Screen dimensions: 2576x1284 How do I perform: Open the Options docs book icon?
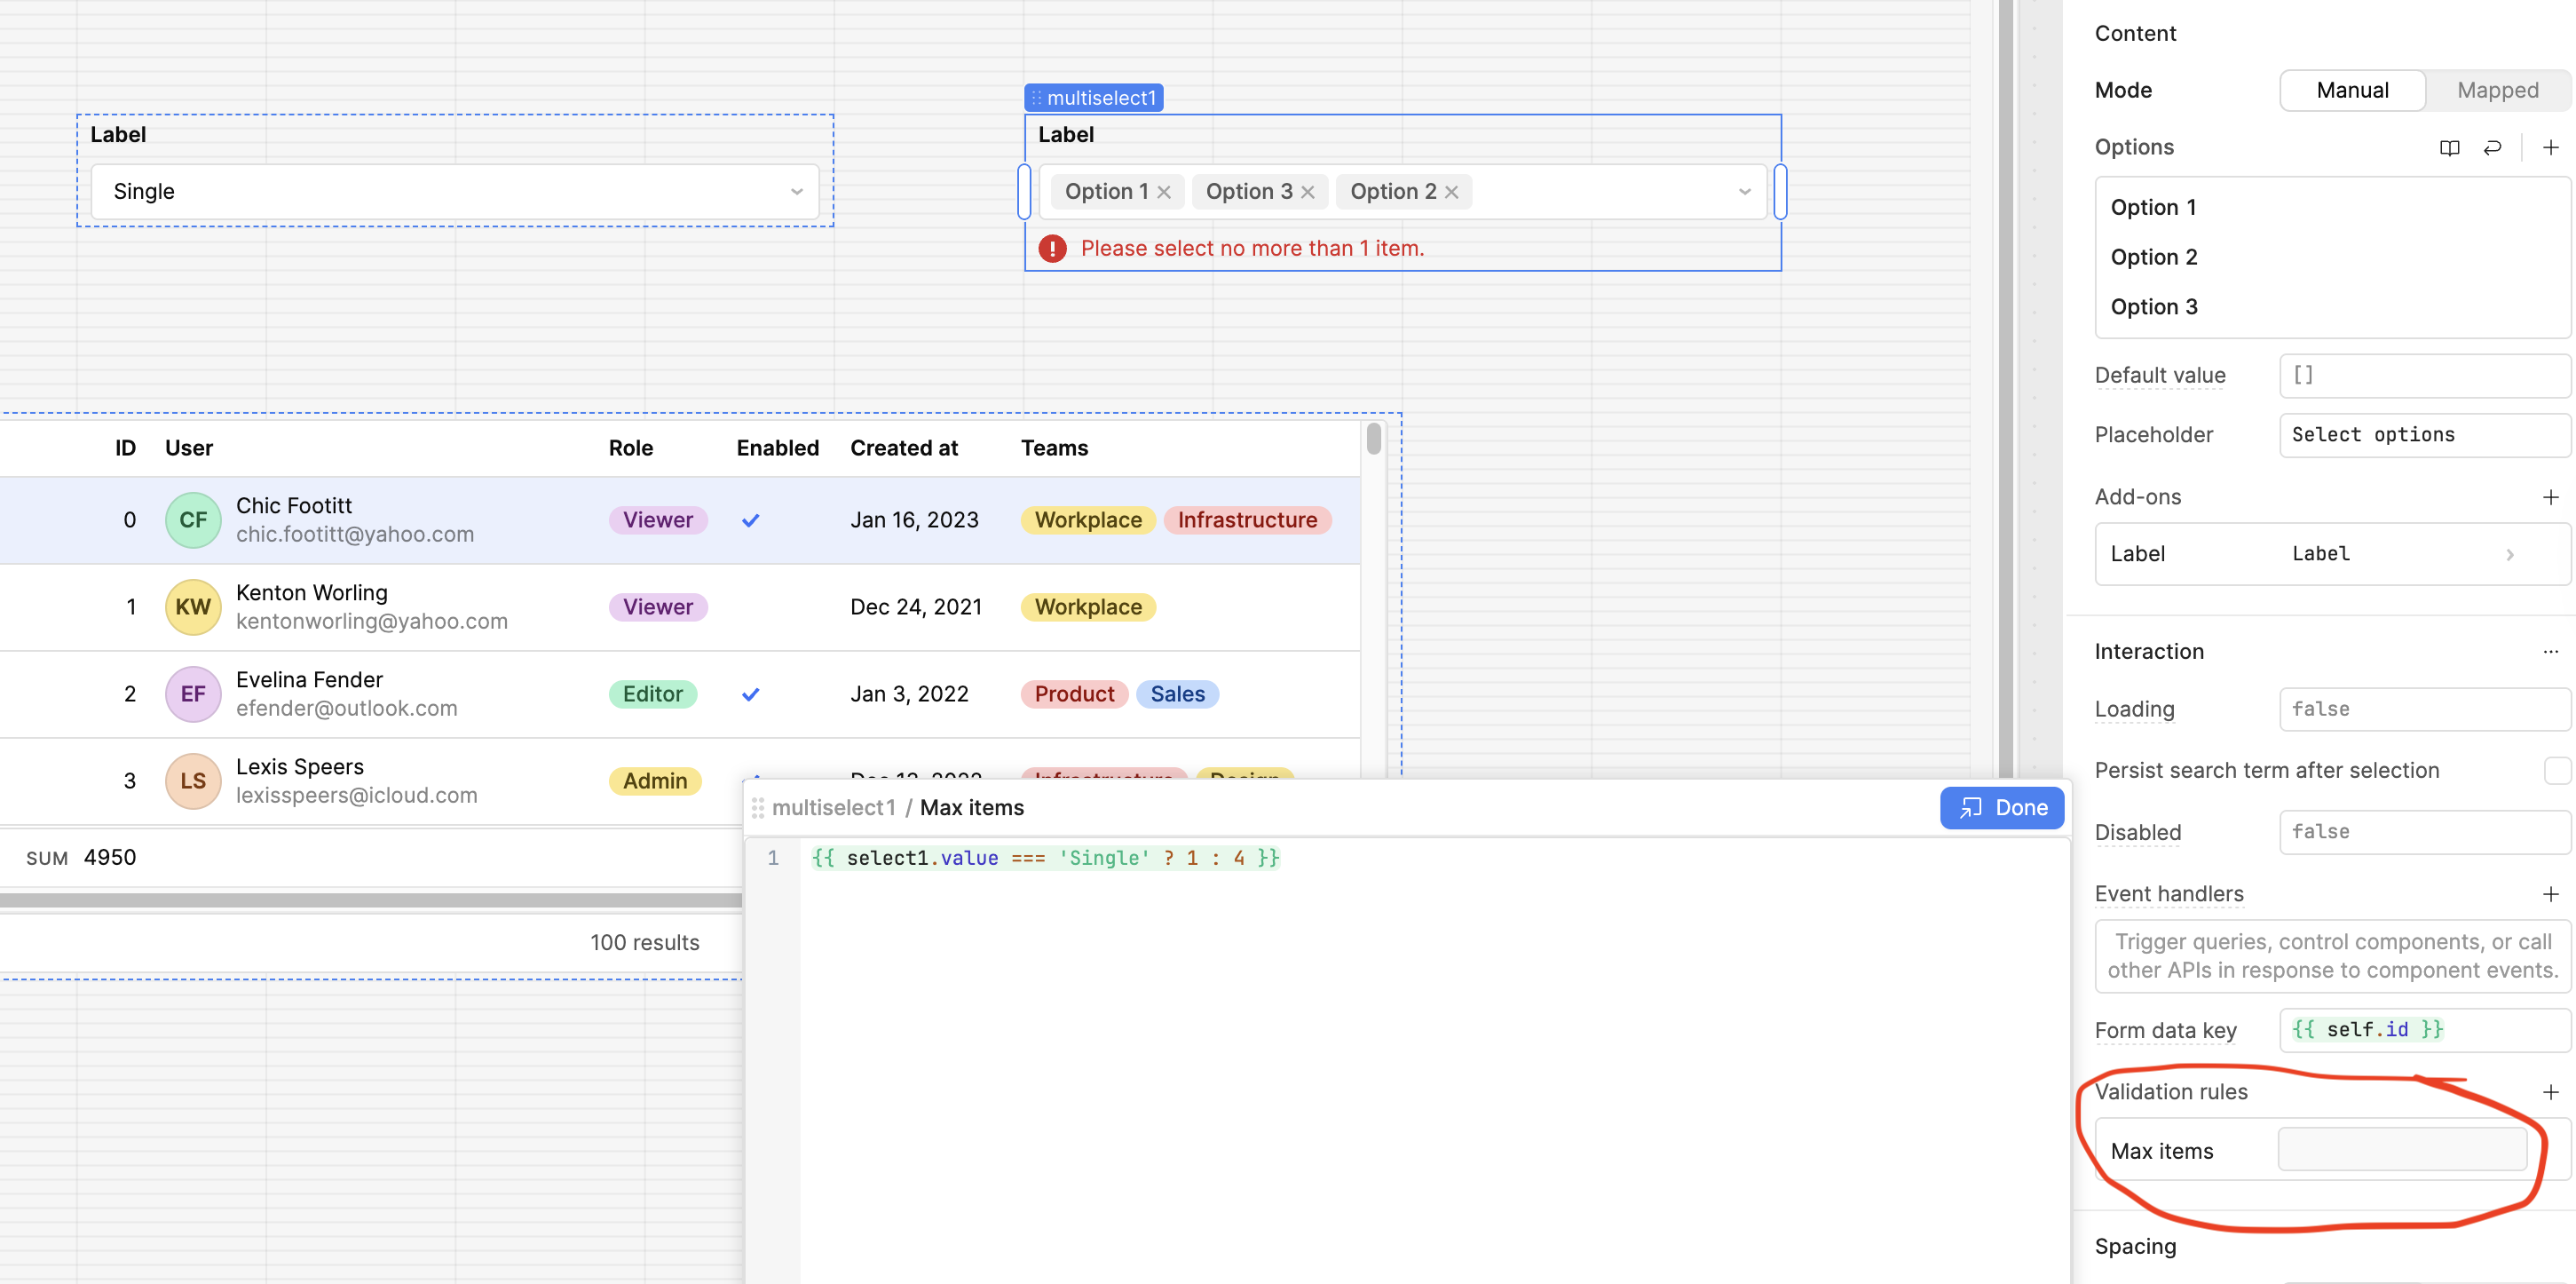[x=2449, y=148]
